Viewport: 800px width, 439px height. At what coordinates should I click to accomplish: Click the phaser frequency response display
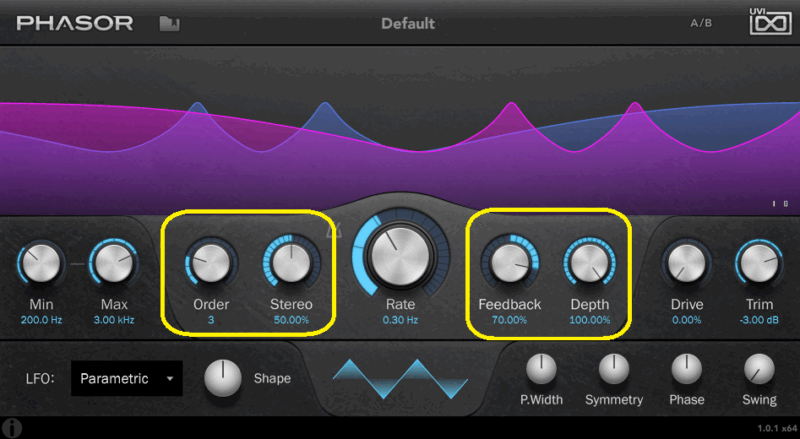400,130
